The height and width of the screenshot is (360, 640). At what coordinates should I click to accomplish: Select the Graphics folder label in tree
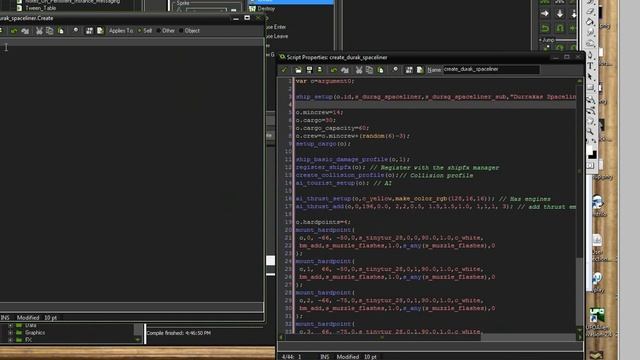click(x=35, y=333)
